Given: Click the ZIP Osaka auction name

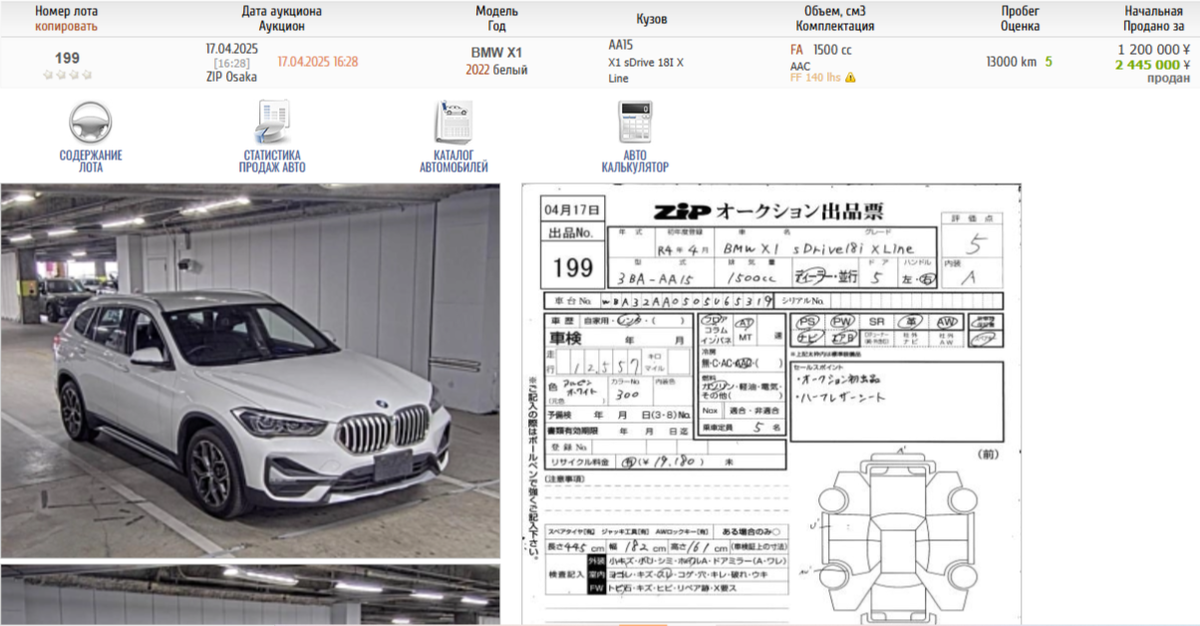Looking at the screenshot, I should pos(231,77).
